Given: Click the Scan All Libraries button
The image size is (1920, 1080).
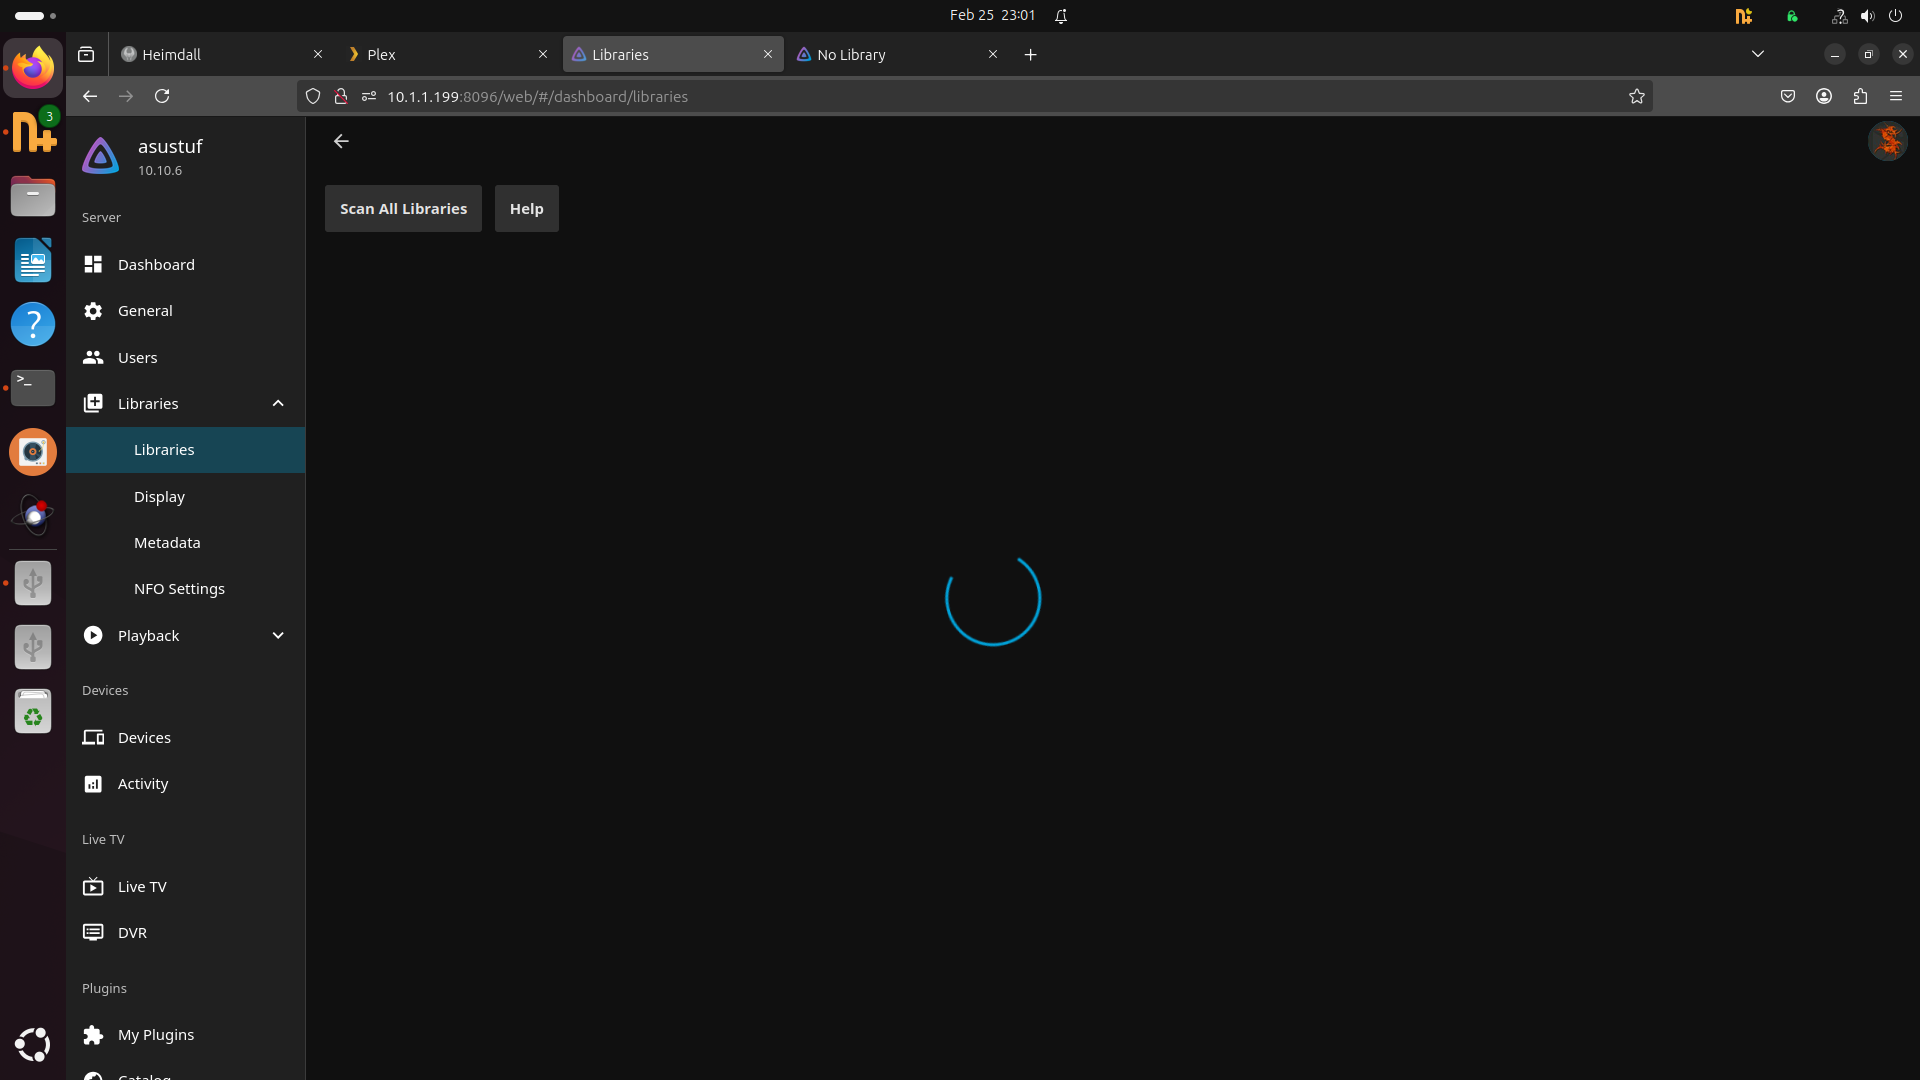Looking at the screenshot, I should 403,208.
